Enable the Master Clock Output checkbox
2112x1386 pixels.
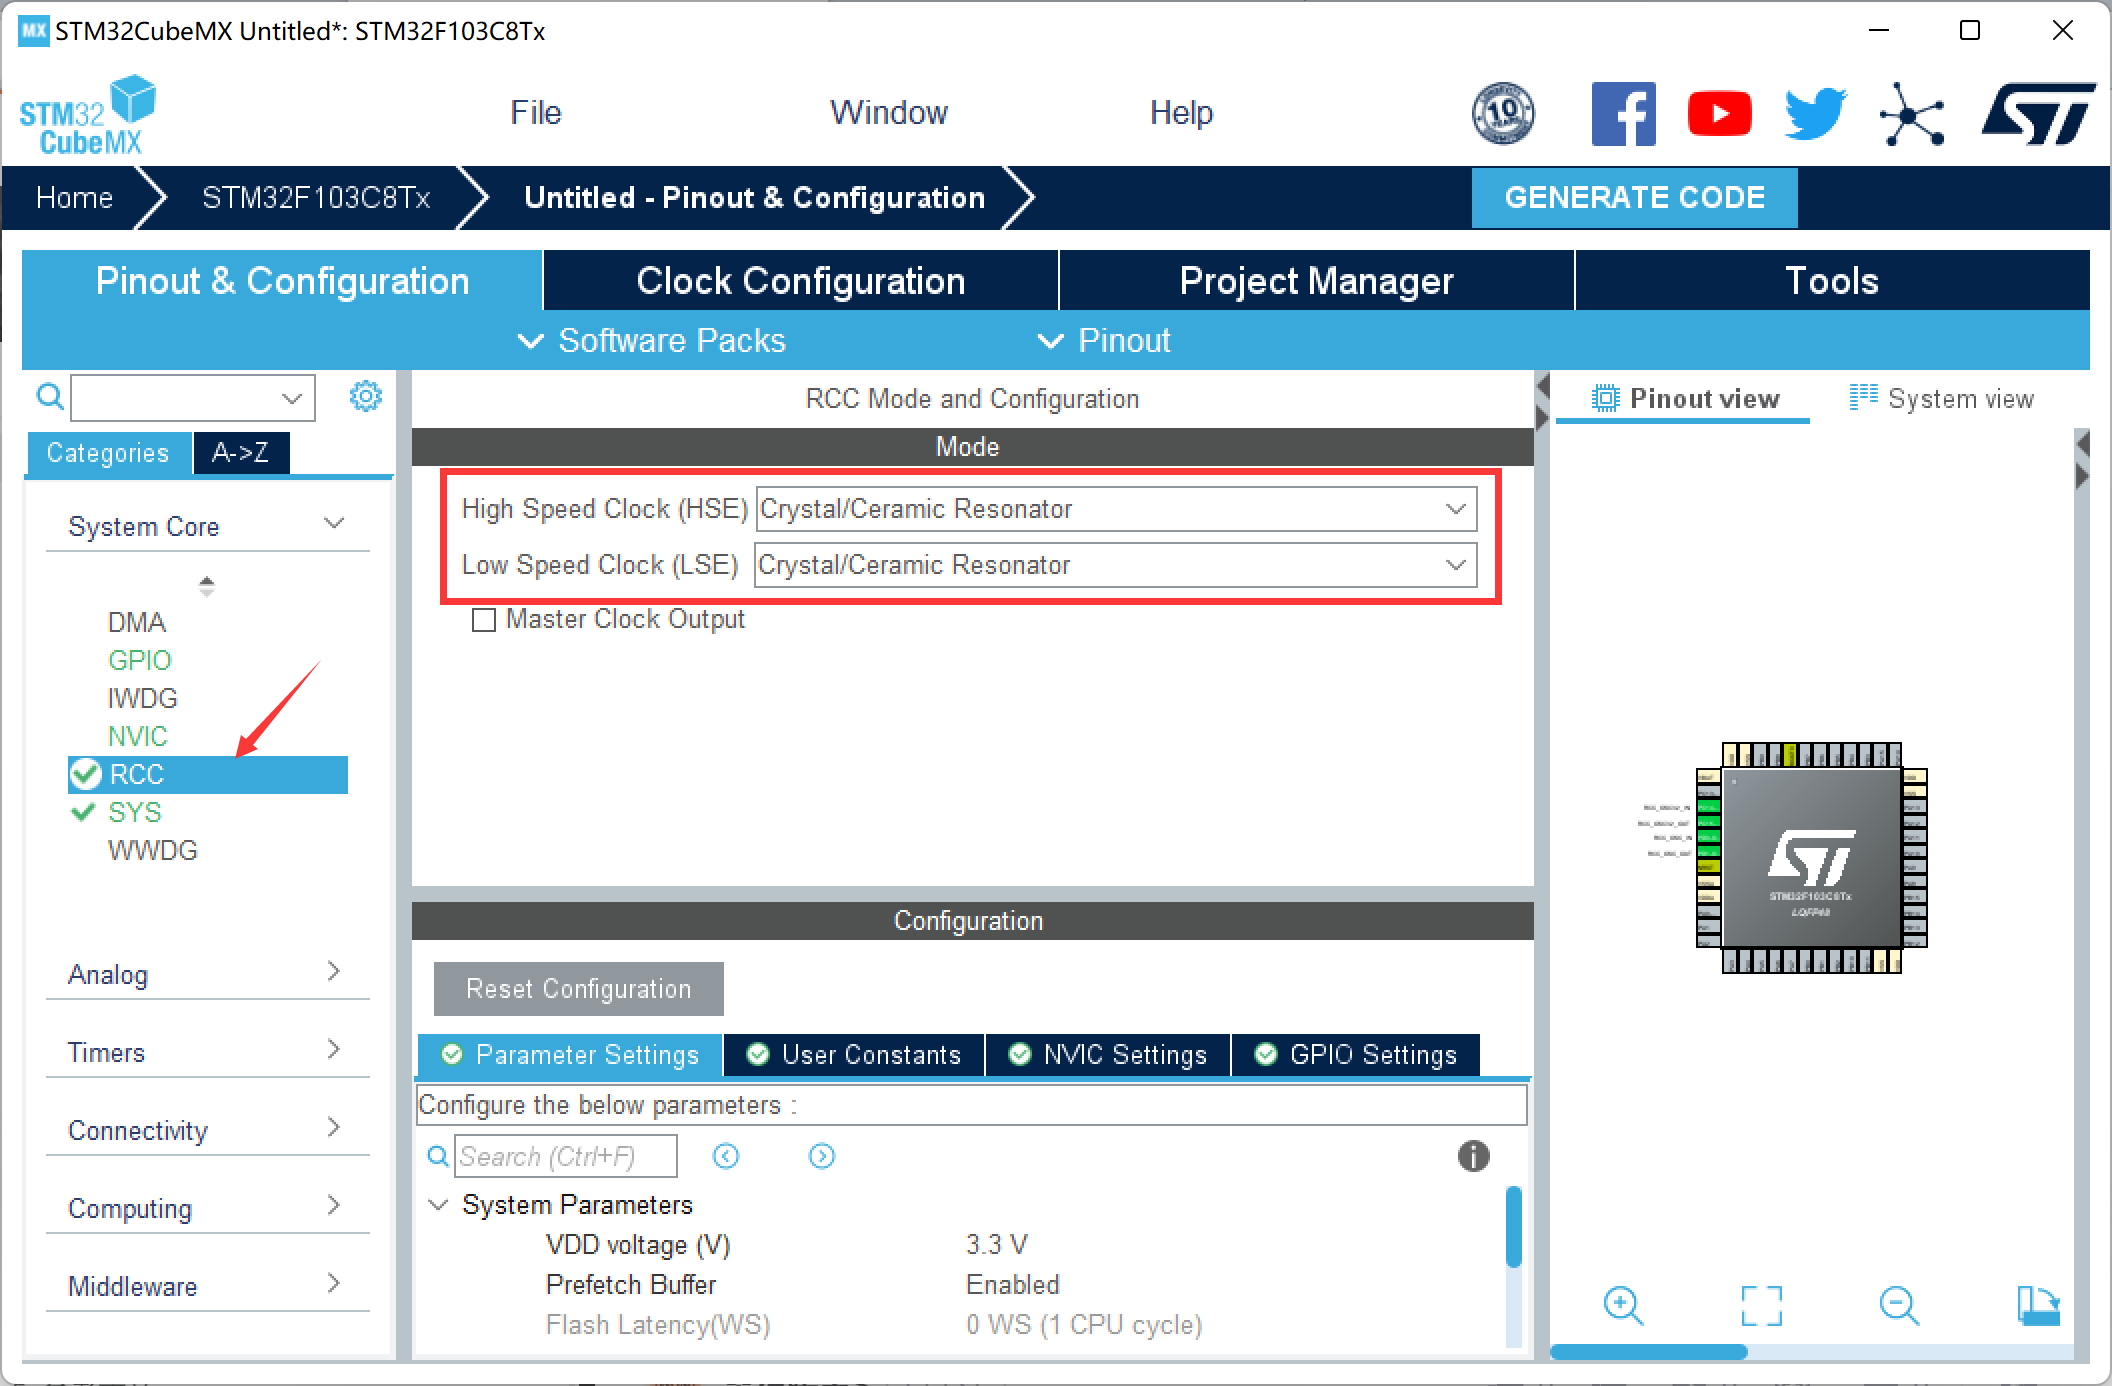pyautogui.click(x=484, y=620)
